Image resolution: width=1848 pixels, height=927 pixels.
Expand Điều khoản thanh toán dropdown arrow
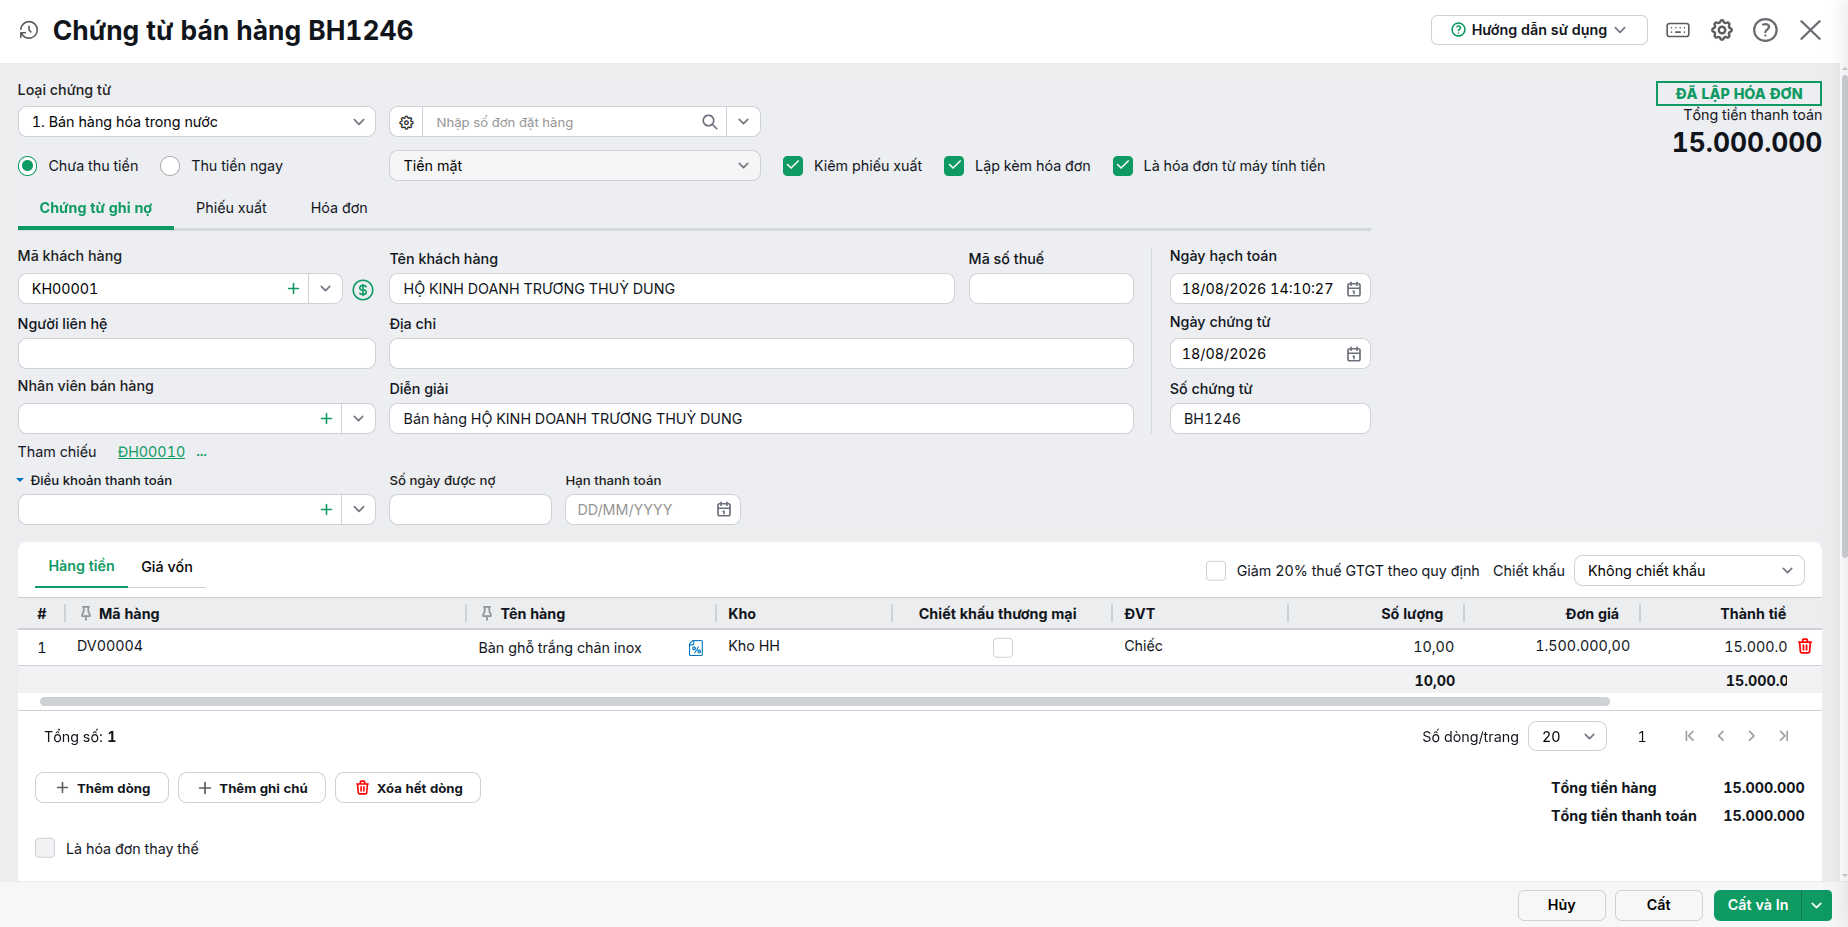(x=358, y=510)
